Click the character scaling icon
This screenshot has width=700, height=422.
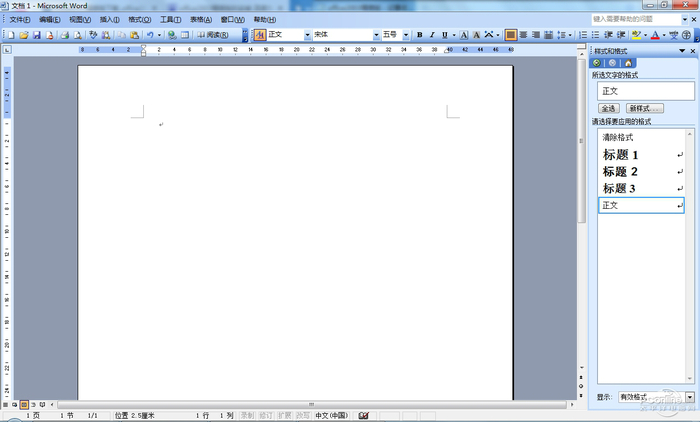coord(489,35)
